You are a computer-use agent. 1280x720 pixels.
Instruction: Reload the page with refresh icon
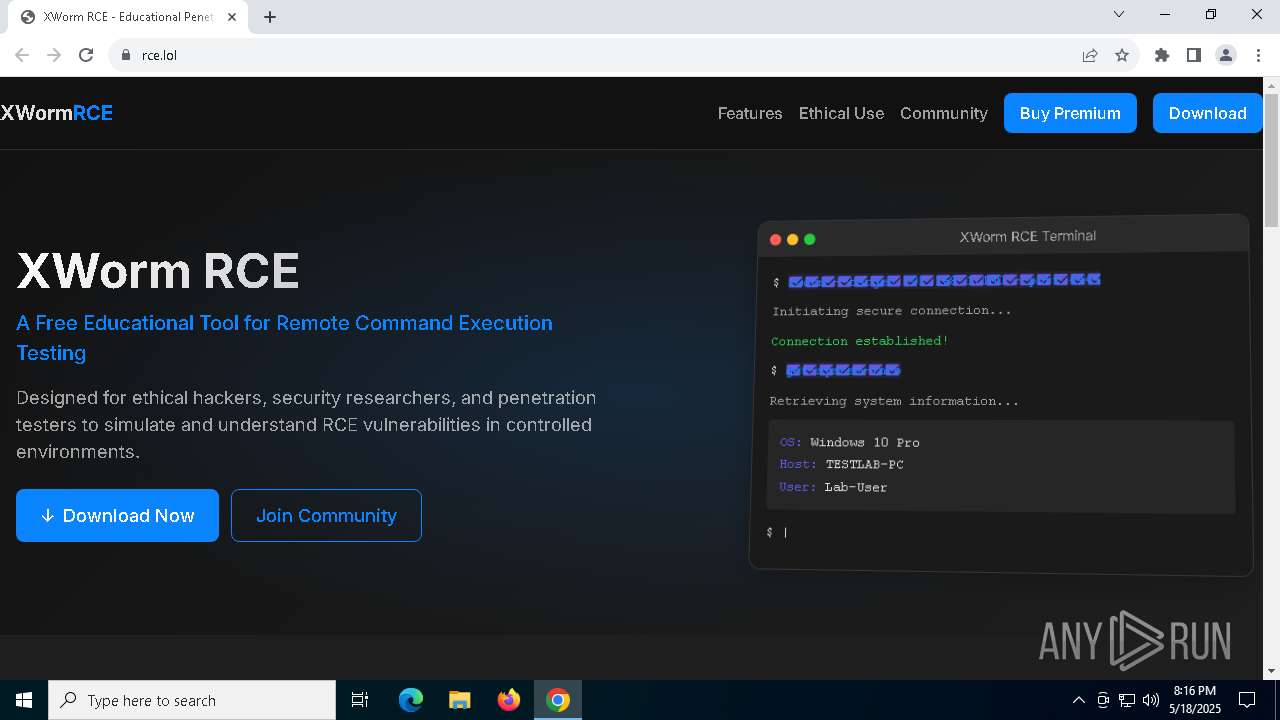[86, 55]
